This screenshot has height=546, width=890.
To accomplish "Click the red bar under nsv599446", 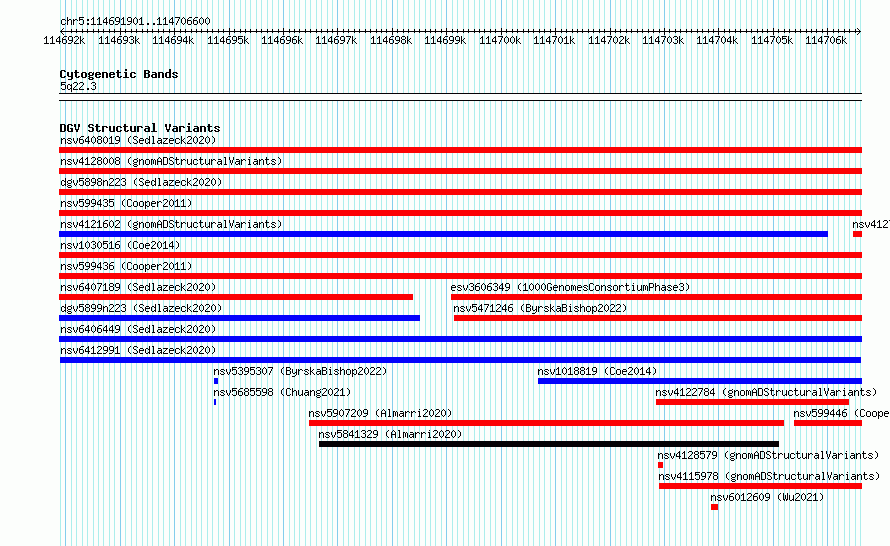I will [828, 423].
